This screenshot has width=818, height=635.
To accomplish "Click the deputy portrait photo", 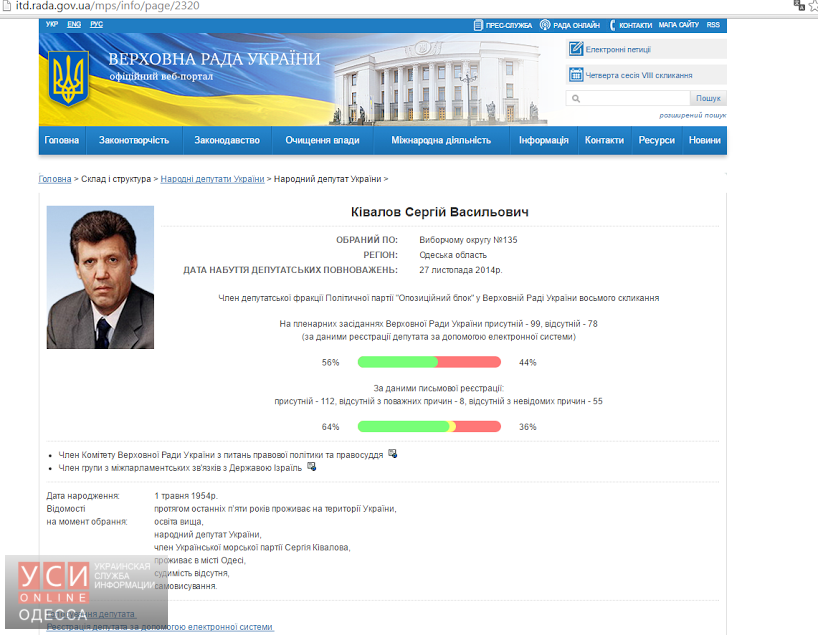I will click(x=100, y=277).
